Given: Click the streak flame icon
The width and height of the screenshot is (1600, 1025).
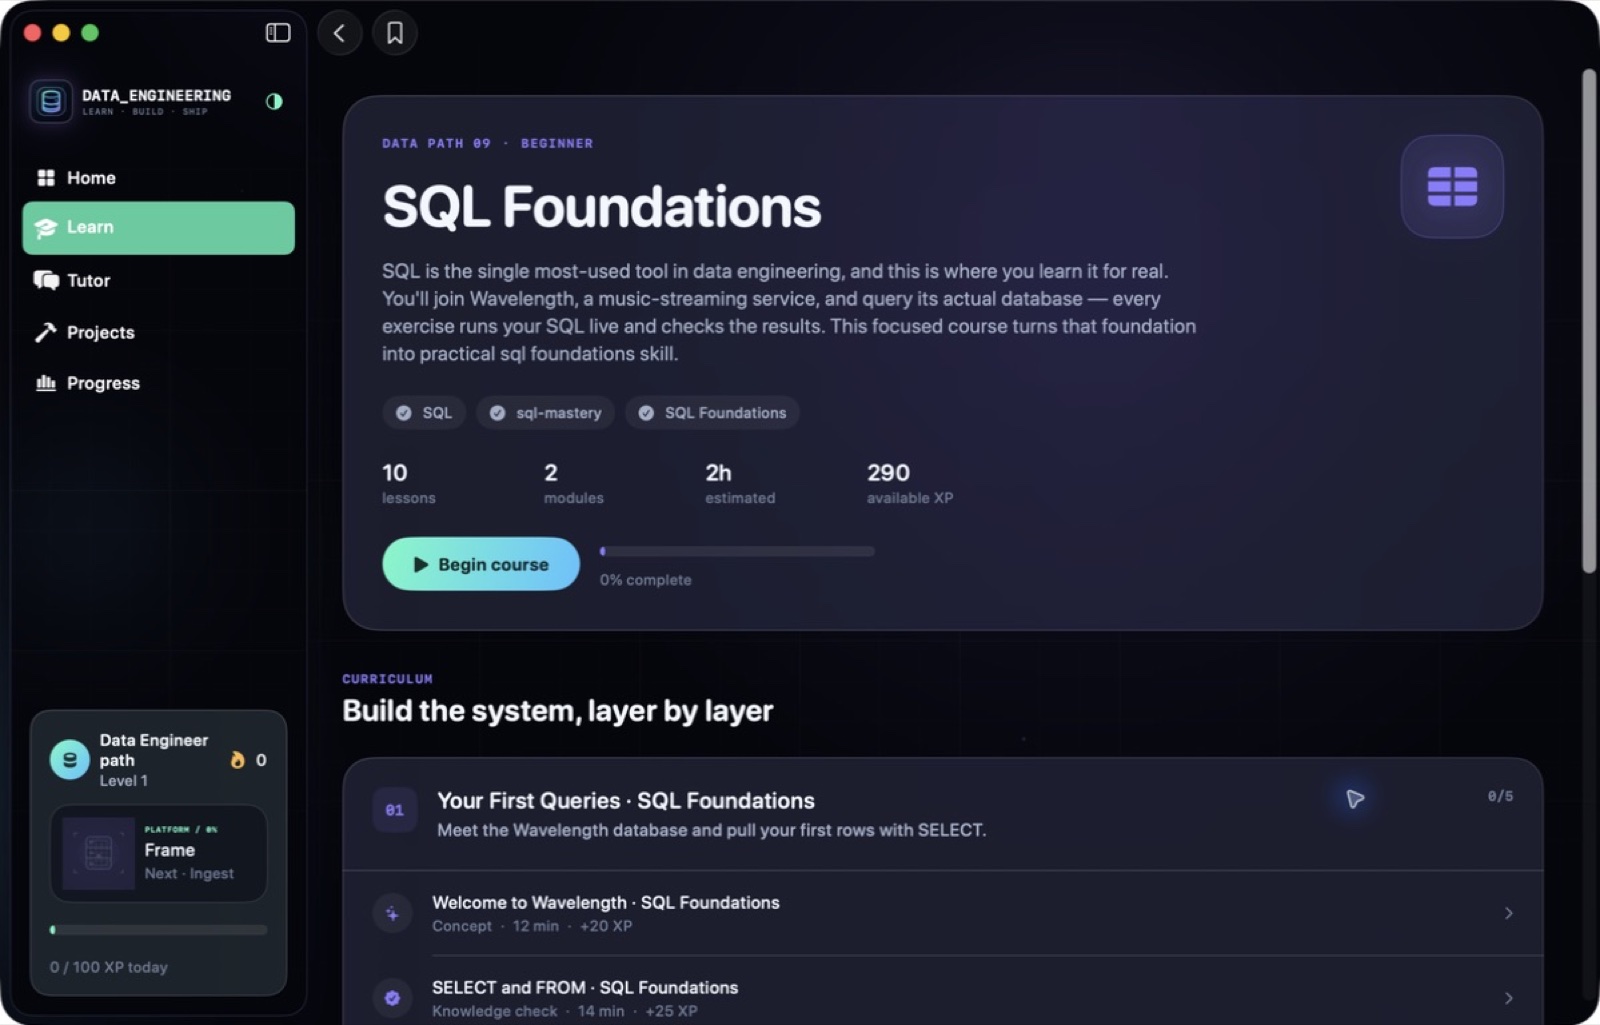Looking at the screenshot, I should coord(237,760).
